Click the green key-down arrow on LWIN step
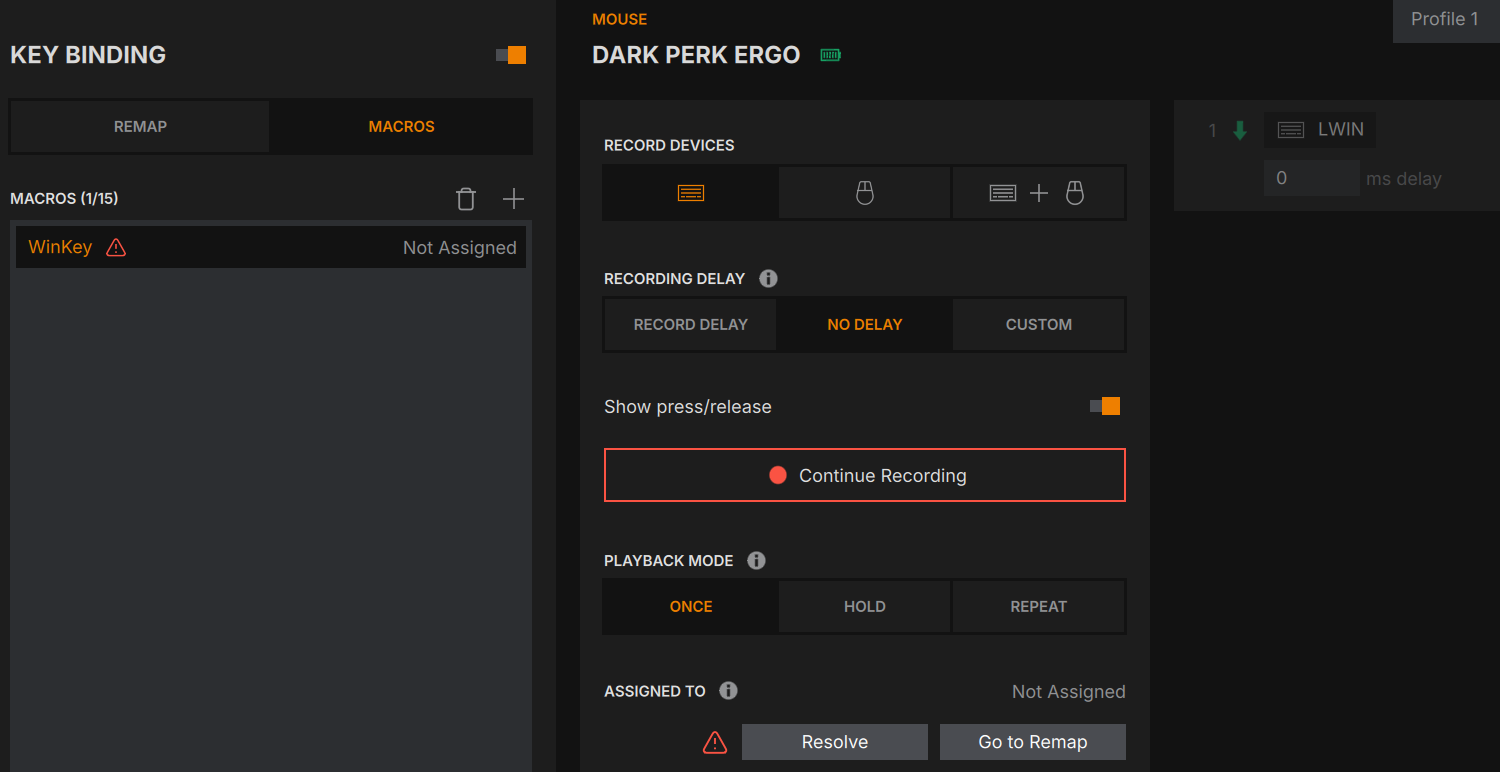 point(1240,130)
